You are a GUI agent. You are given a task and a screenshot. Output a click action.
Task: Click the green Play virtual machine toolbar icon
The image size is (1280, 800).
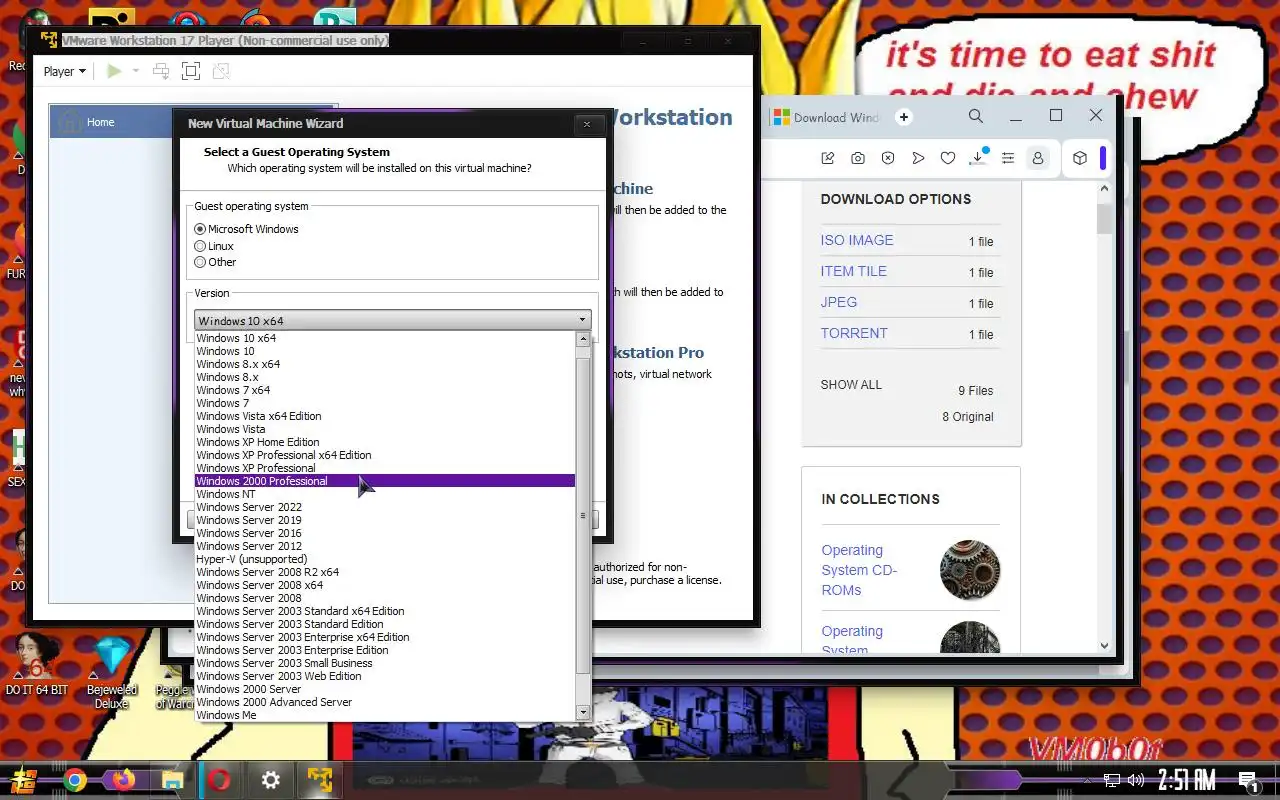(114, 71)
